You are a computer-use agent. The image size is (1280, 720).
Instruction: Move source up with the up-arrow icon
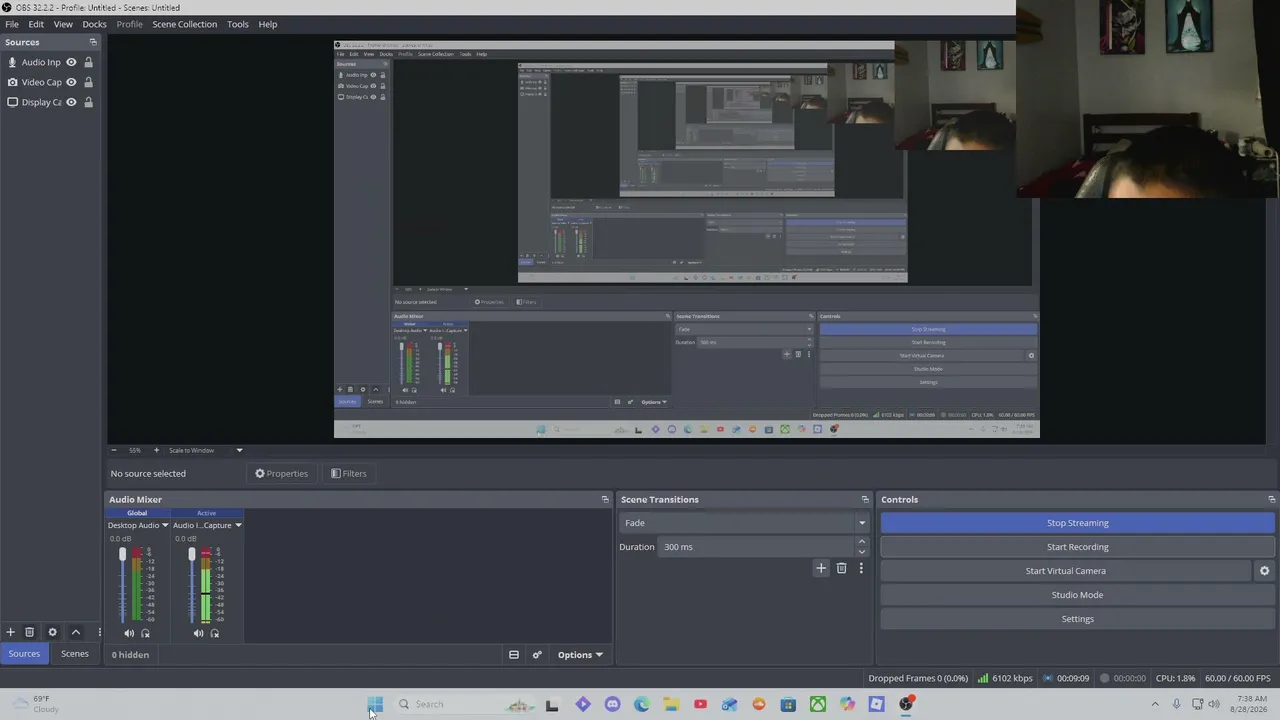[75, 632]
